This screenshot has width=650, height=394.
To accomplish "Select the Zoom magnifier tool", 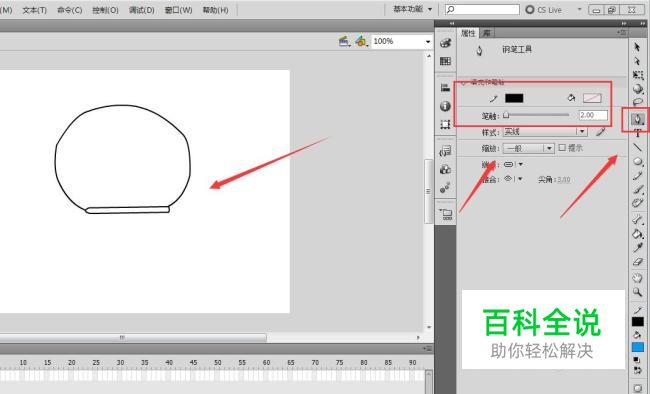I will (638, 292).
